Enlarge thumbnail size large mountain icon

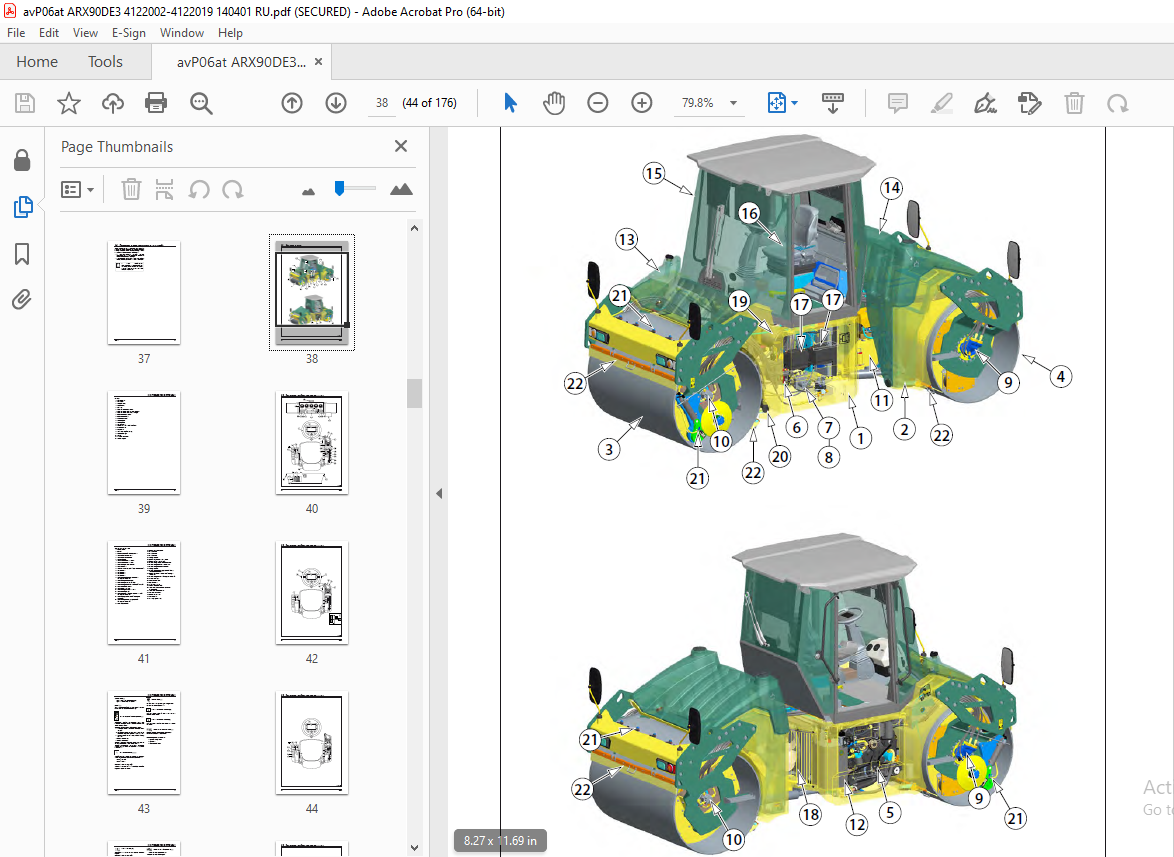point(401,189)
